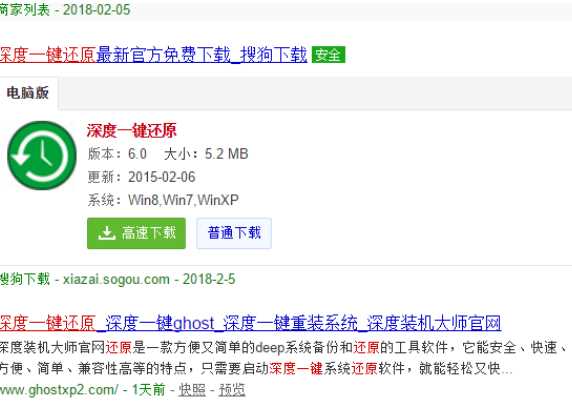Click the green restore clock app icon

pyautogui.click(x=42, y=155)
